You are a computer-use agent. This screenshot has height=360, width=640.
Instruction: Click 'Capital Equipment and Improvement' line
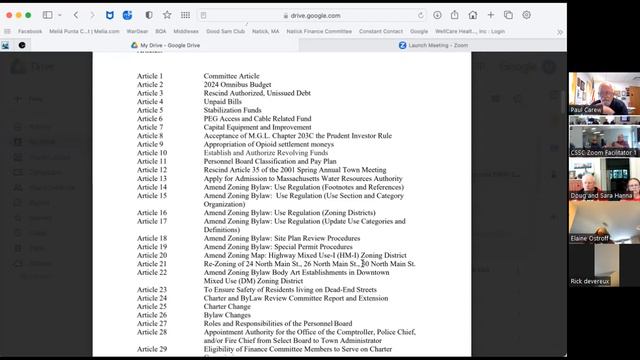(x=258, y=127)
